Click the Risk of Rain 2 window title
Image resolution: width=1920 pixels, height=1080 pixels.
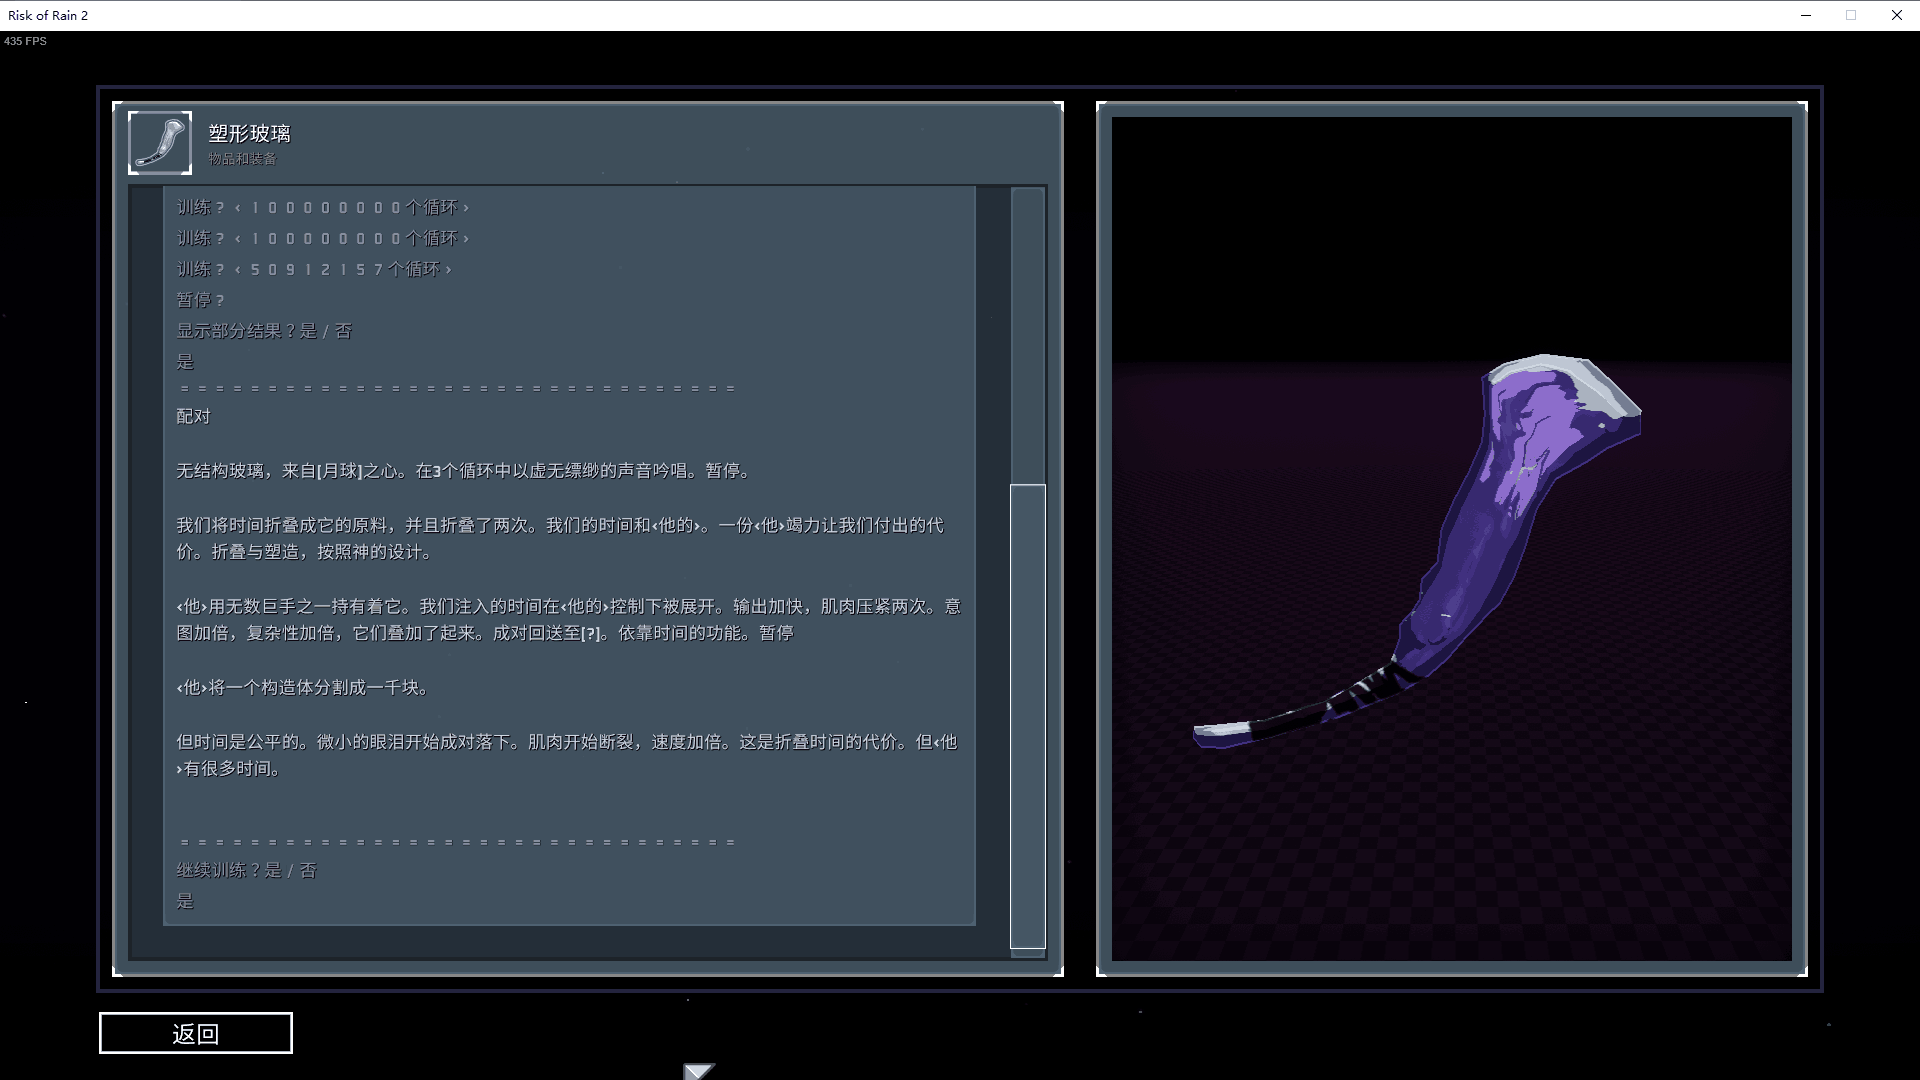coord(48,15)
